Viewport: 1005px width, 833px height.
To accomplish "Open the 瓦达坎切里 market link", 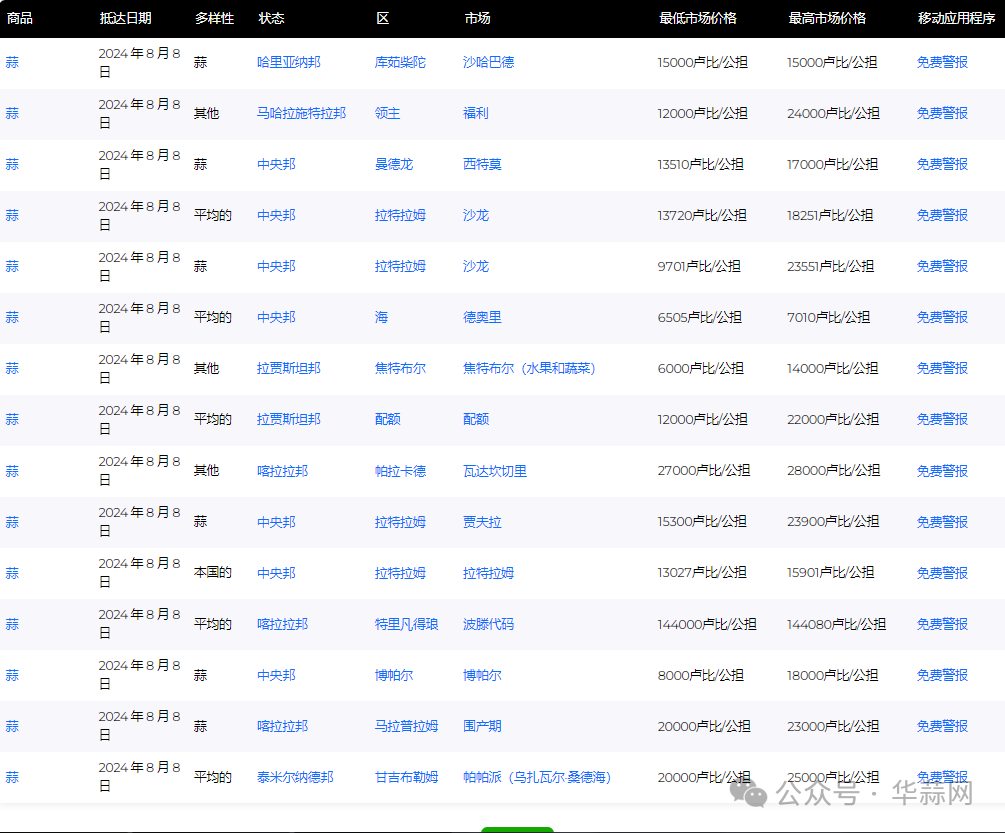I will 495,471.
